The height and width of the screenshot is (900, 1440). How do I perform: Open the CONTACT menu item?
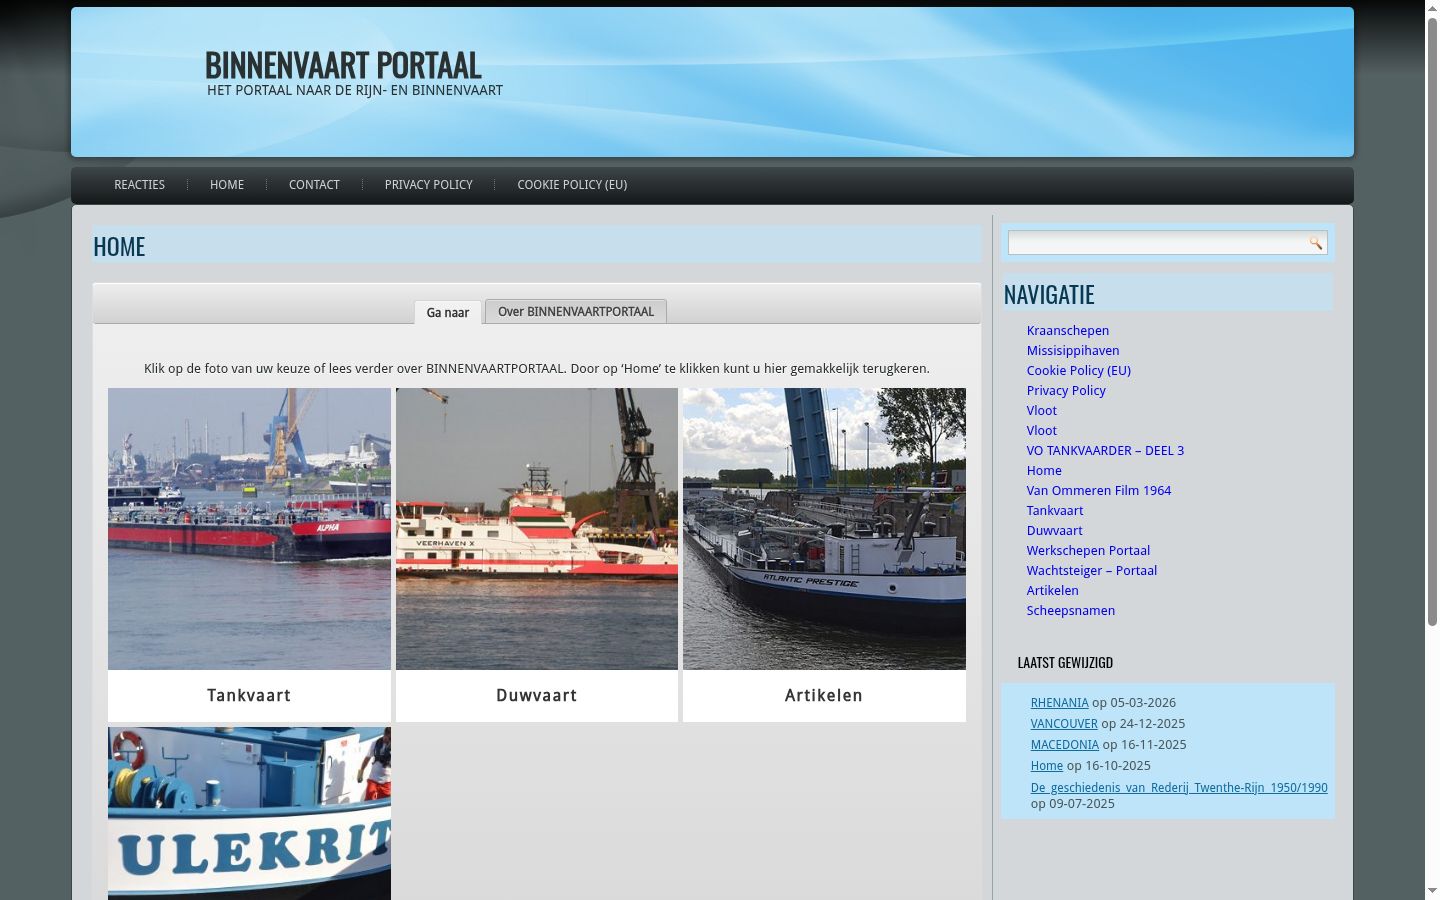point(314,185)
